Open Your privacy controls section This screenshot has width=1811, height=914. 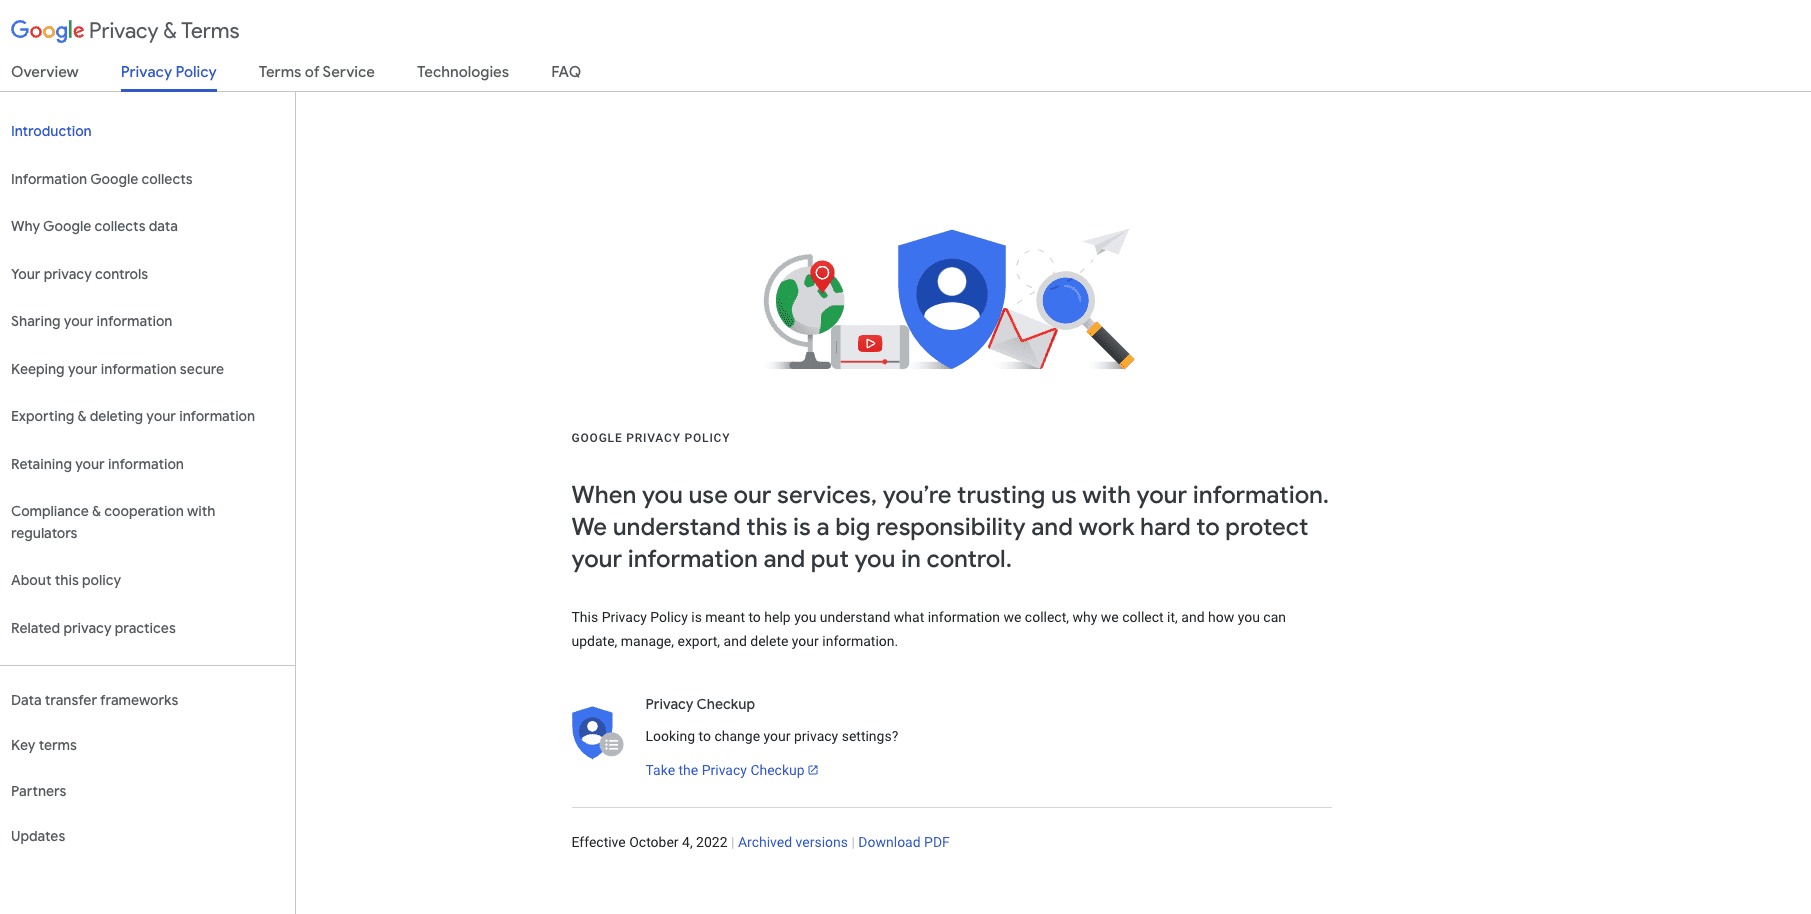[x=79, y=273]
